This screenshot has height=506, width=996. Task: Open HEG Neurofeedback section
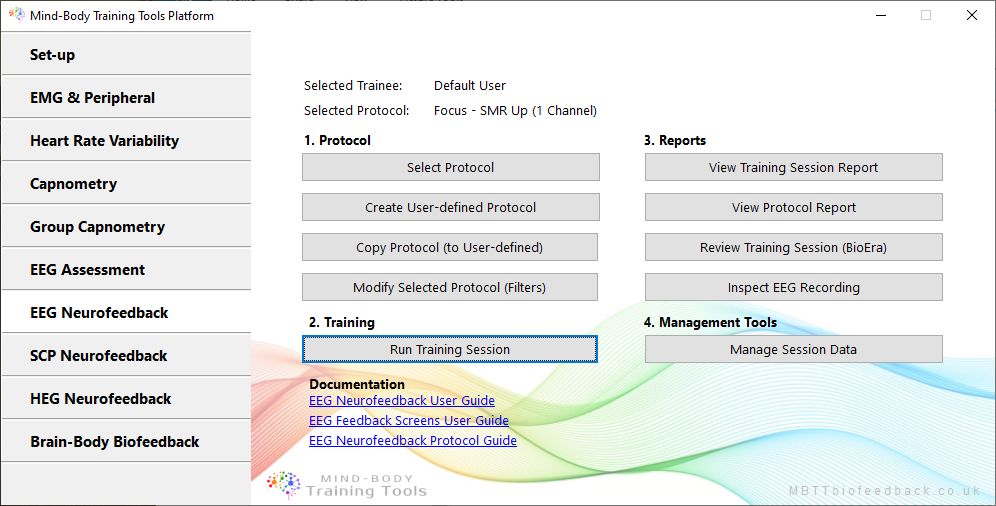pos(126,399)
